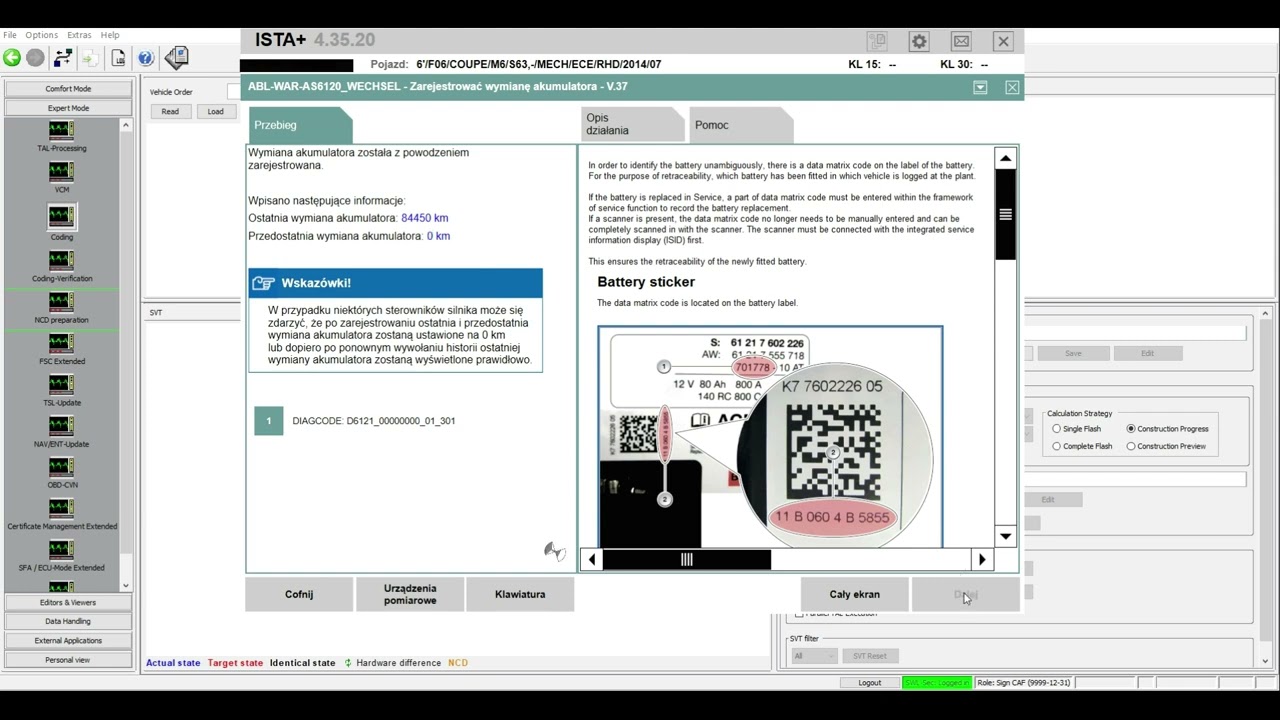Click the stacked documents icon in toolbar
1280x720 pixels.
[176, 58]
